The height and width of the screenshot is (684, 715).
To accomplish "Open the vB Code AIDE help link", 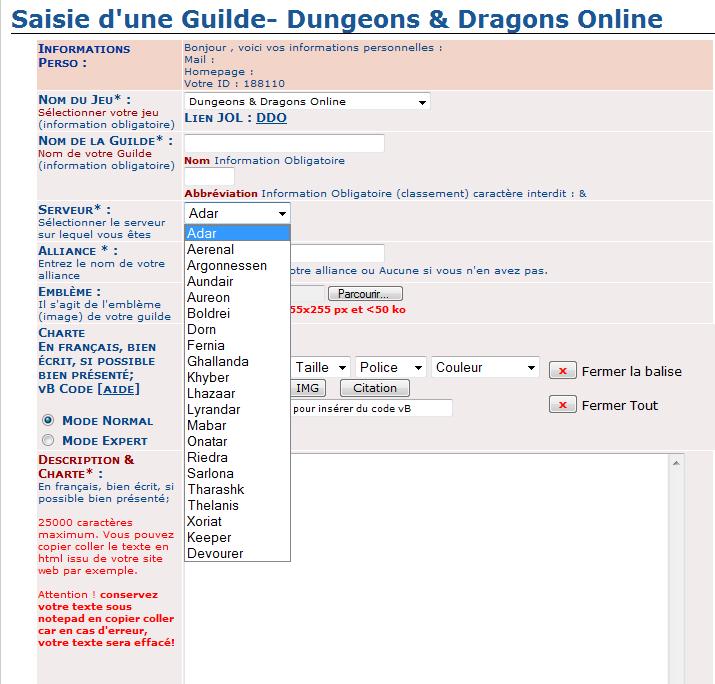I will tap(119, 389).
